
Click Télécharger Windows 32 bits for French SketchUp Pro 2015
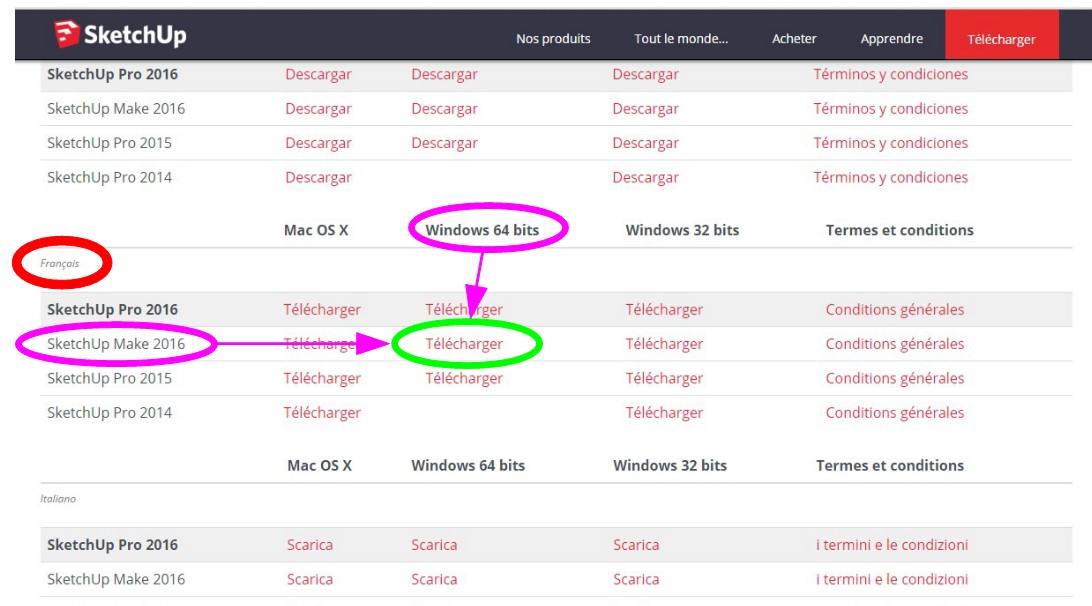click(664, 378)
